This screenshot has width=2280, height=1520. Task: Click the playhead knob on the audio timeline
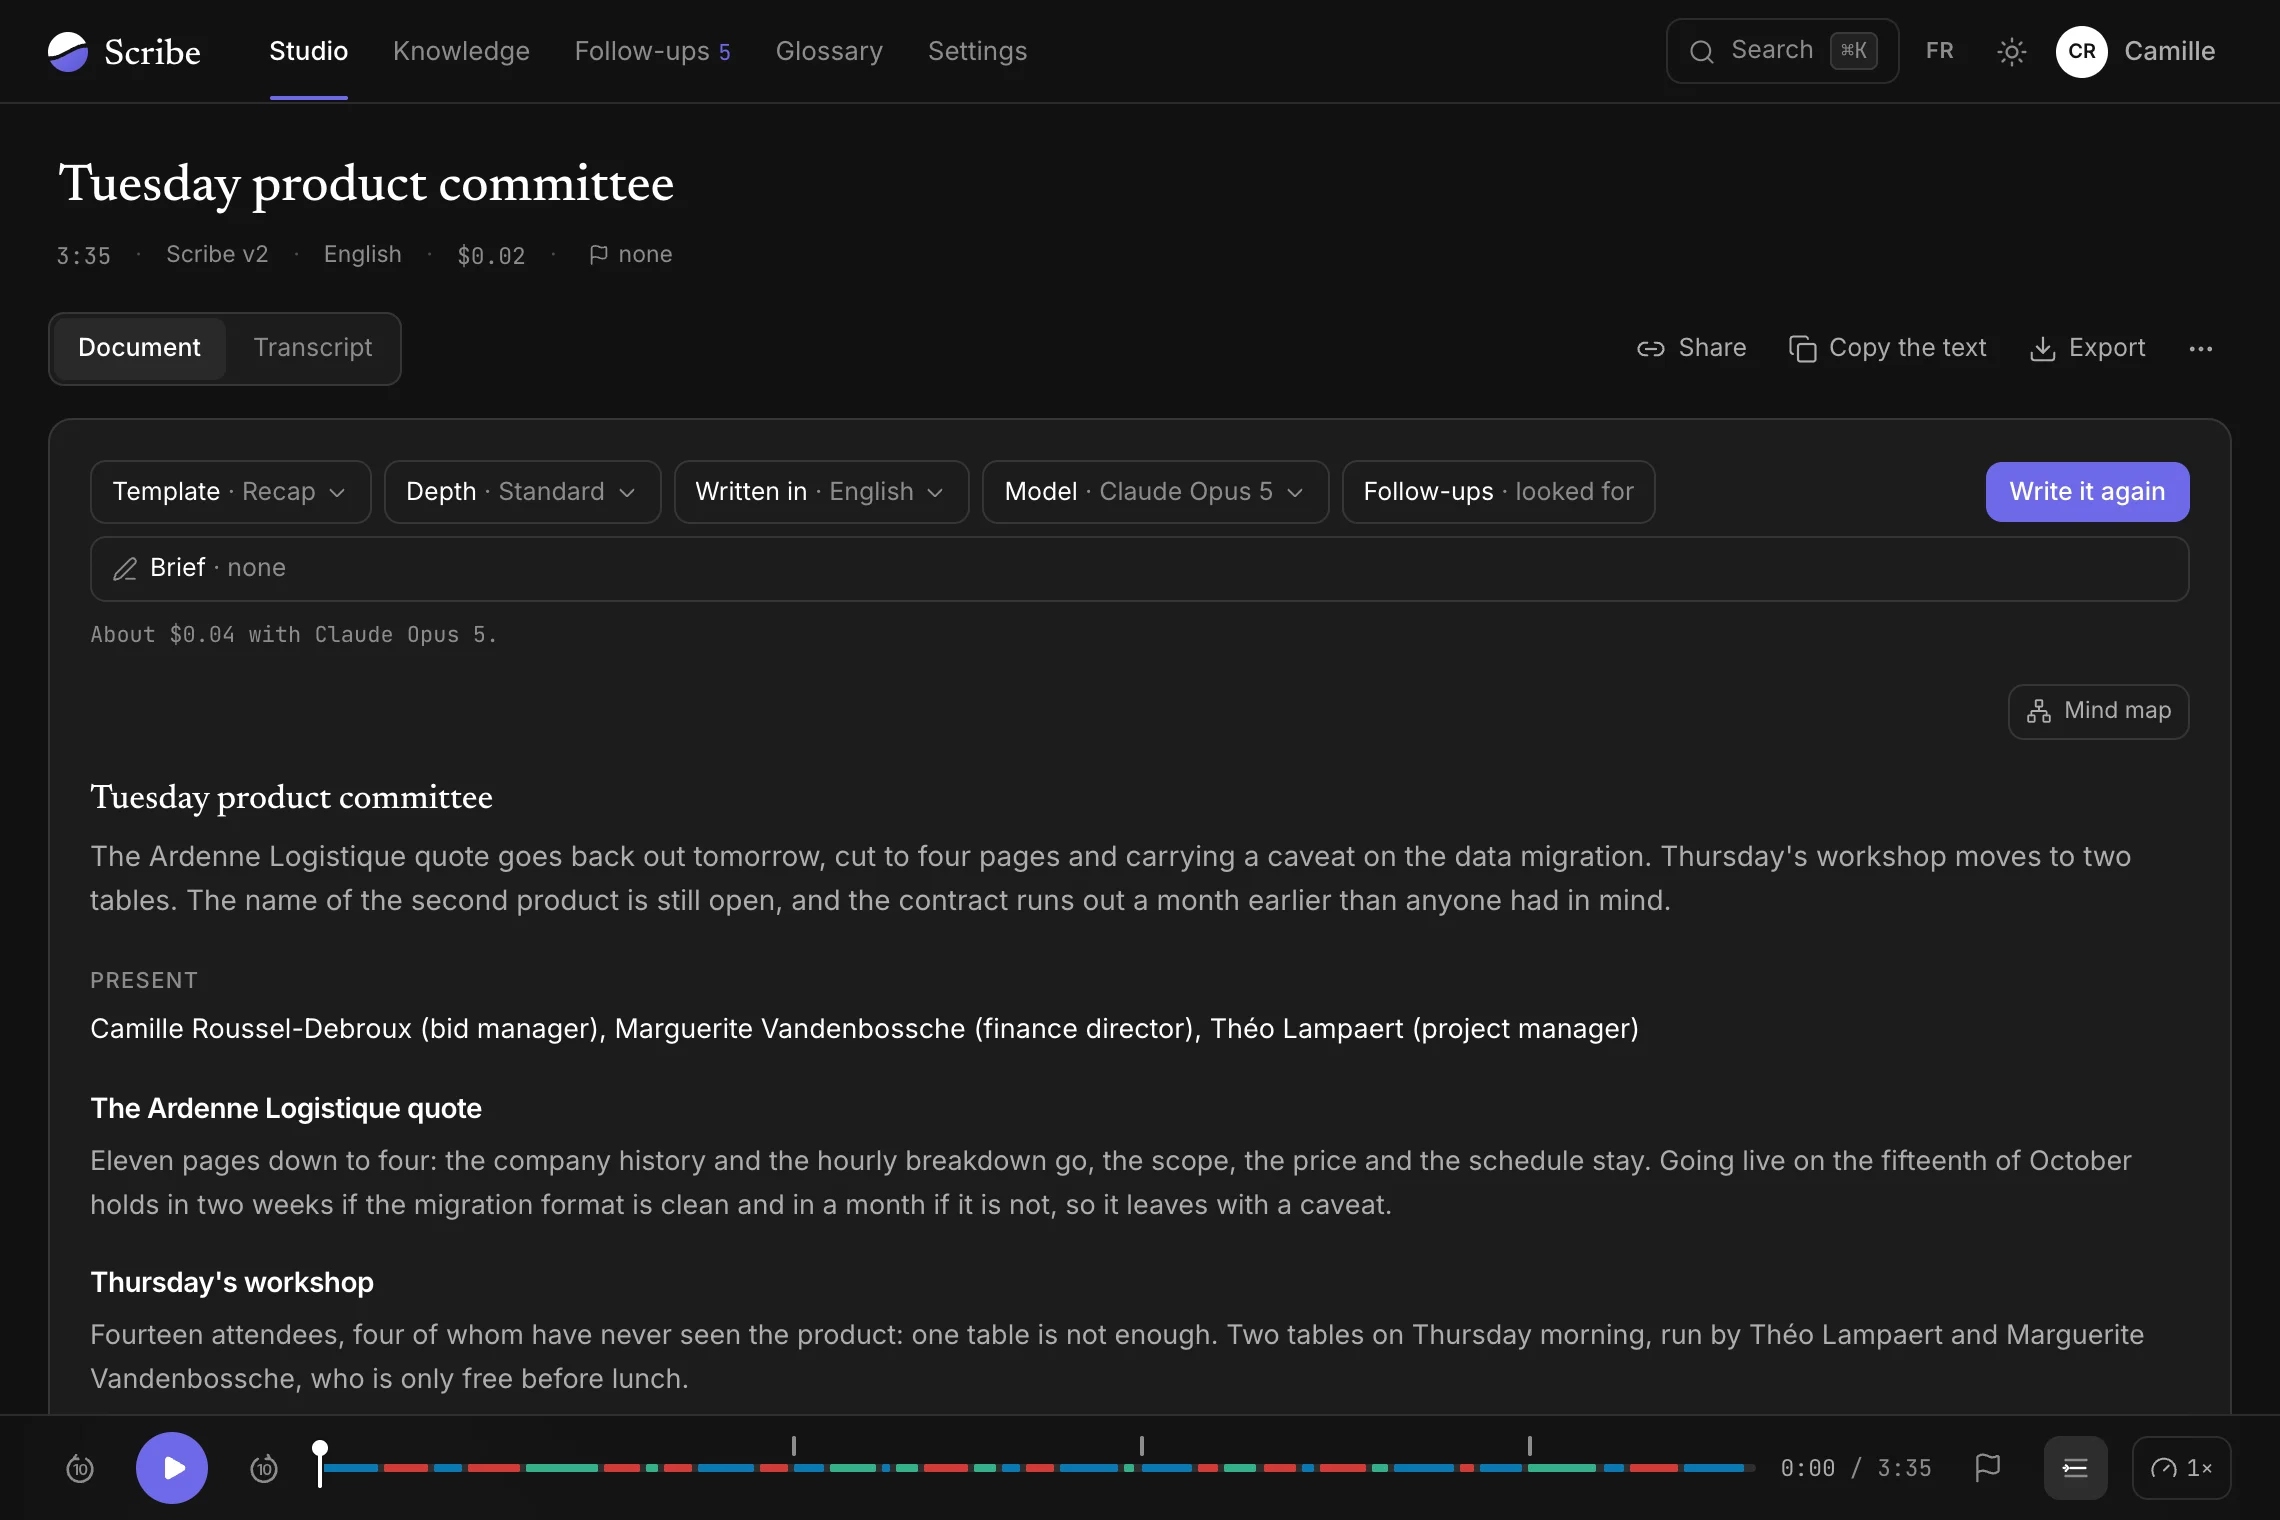coord(320,1449)
